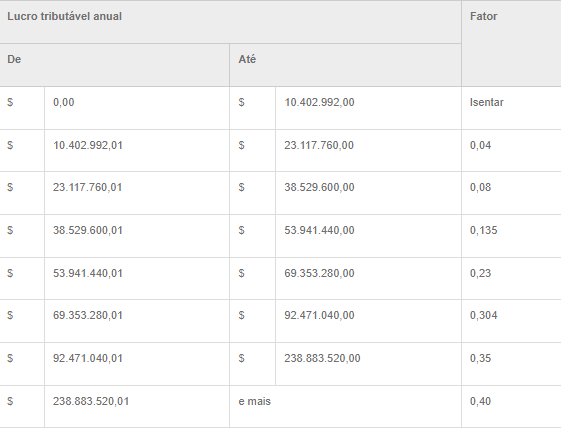
Task: Click the factor 0,35 cell
Action: tap(511, 364)
